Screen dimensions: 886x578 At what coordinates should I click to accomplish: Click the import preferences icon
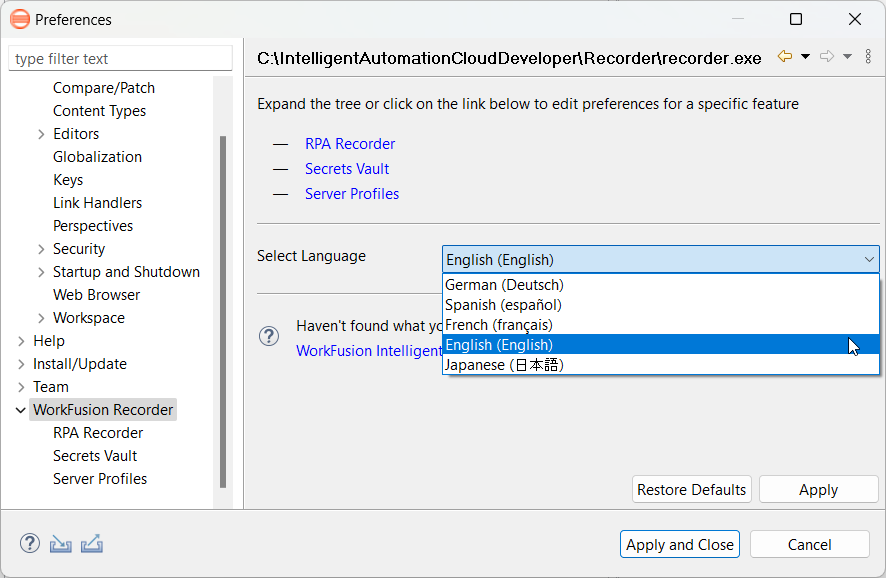(x=60, y=544)
